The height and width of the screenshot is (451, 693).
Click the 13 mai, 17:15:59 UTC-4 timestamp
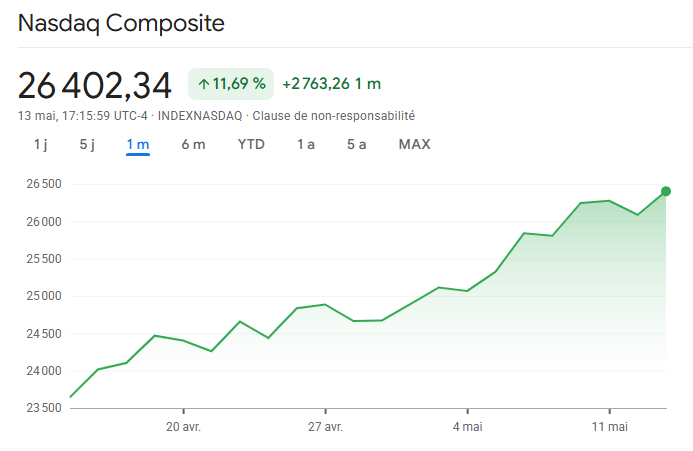click(x=83, y=116)
